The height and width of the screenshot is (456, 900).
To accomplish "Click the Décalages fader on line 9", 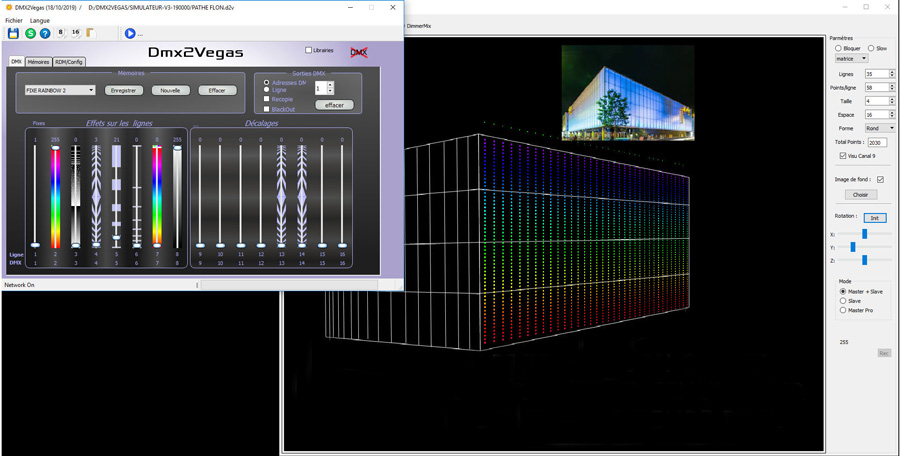I will (x=200, y=196).
